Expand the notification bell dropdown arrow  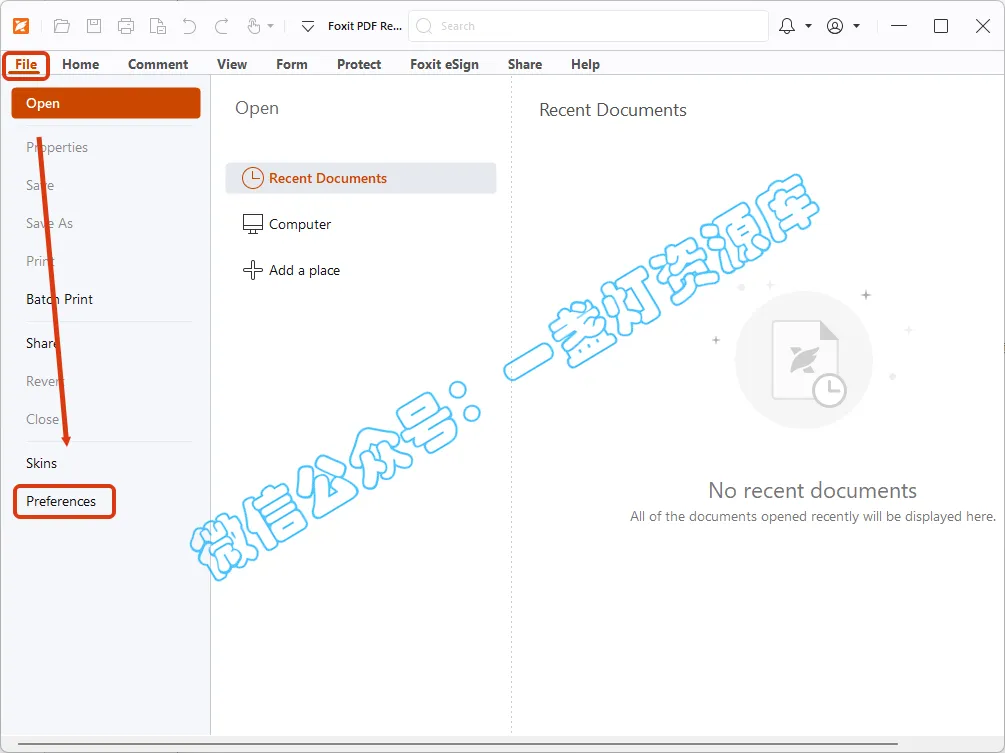(808, 26)
